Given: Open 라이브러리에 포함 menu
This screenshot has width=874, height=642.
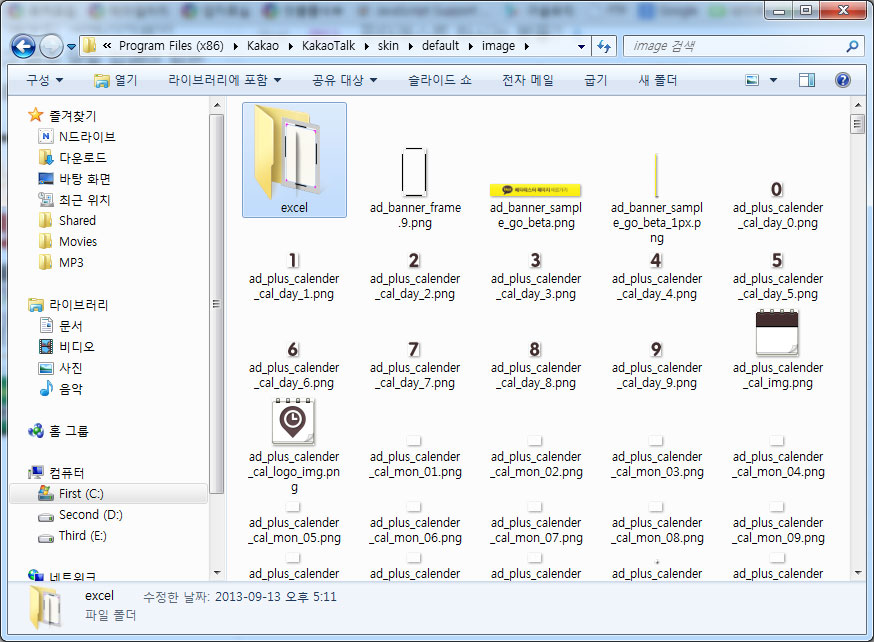Looking at the screenshot, I should [x=224, y=80].
